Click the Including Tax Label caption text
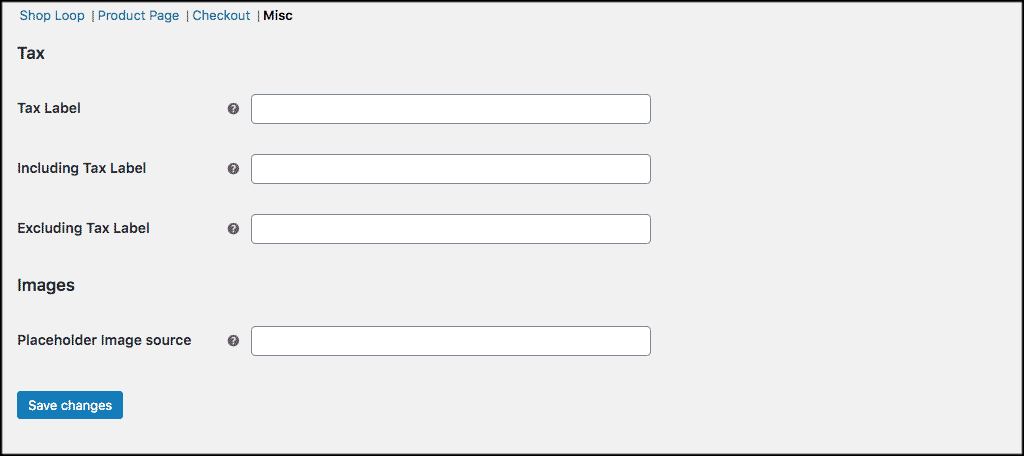The image size is (1024, 456). coord(82,168)
